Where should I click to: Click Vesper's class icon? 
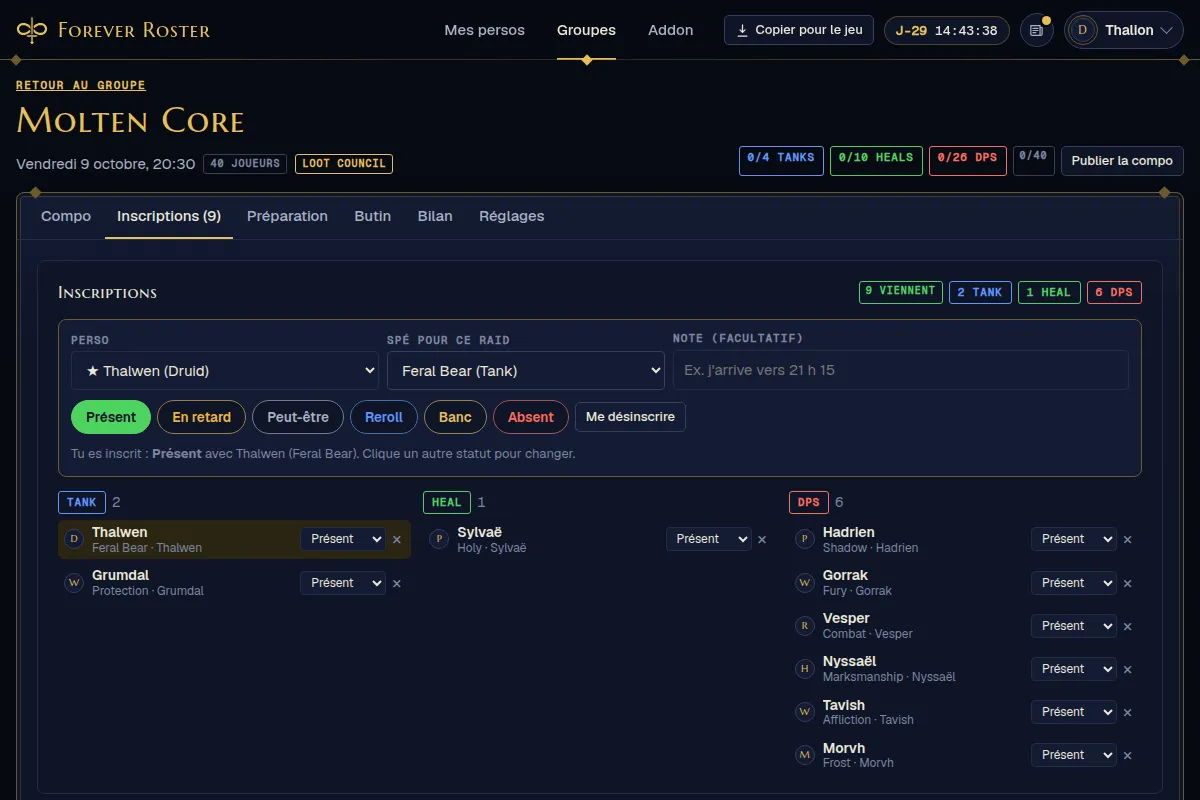click(x=805, y=626)
